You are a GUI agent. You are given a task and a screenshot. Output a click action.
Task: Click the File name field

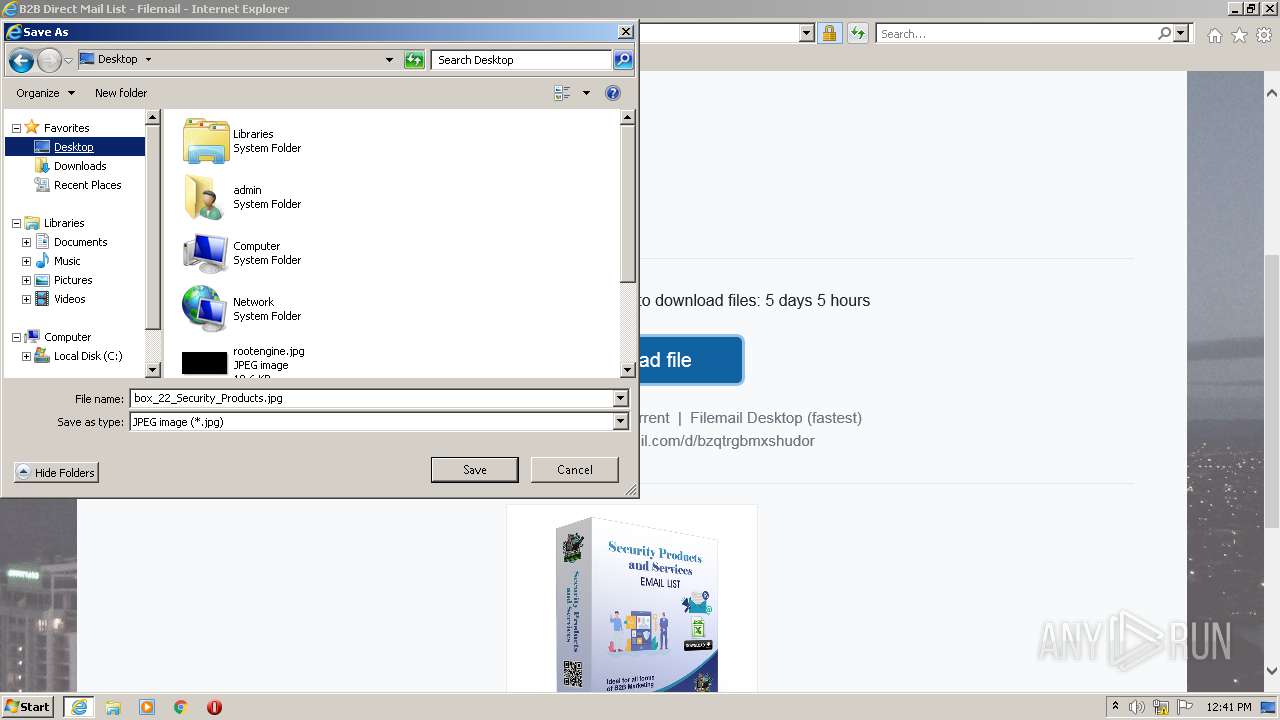(x=371, y=398)
